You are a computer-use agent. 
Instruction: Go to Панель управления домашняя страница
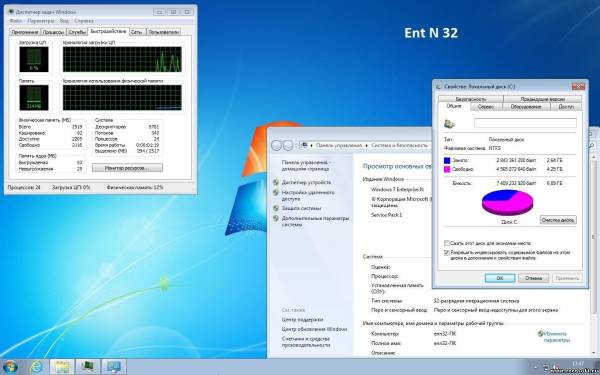(307, 165)
